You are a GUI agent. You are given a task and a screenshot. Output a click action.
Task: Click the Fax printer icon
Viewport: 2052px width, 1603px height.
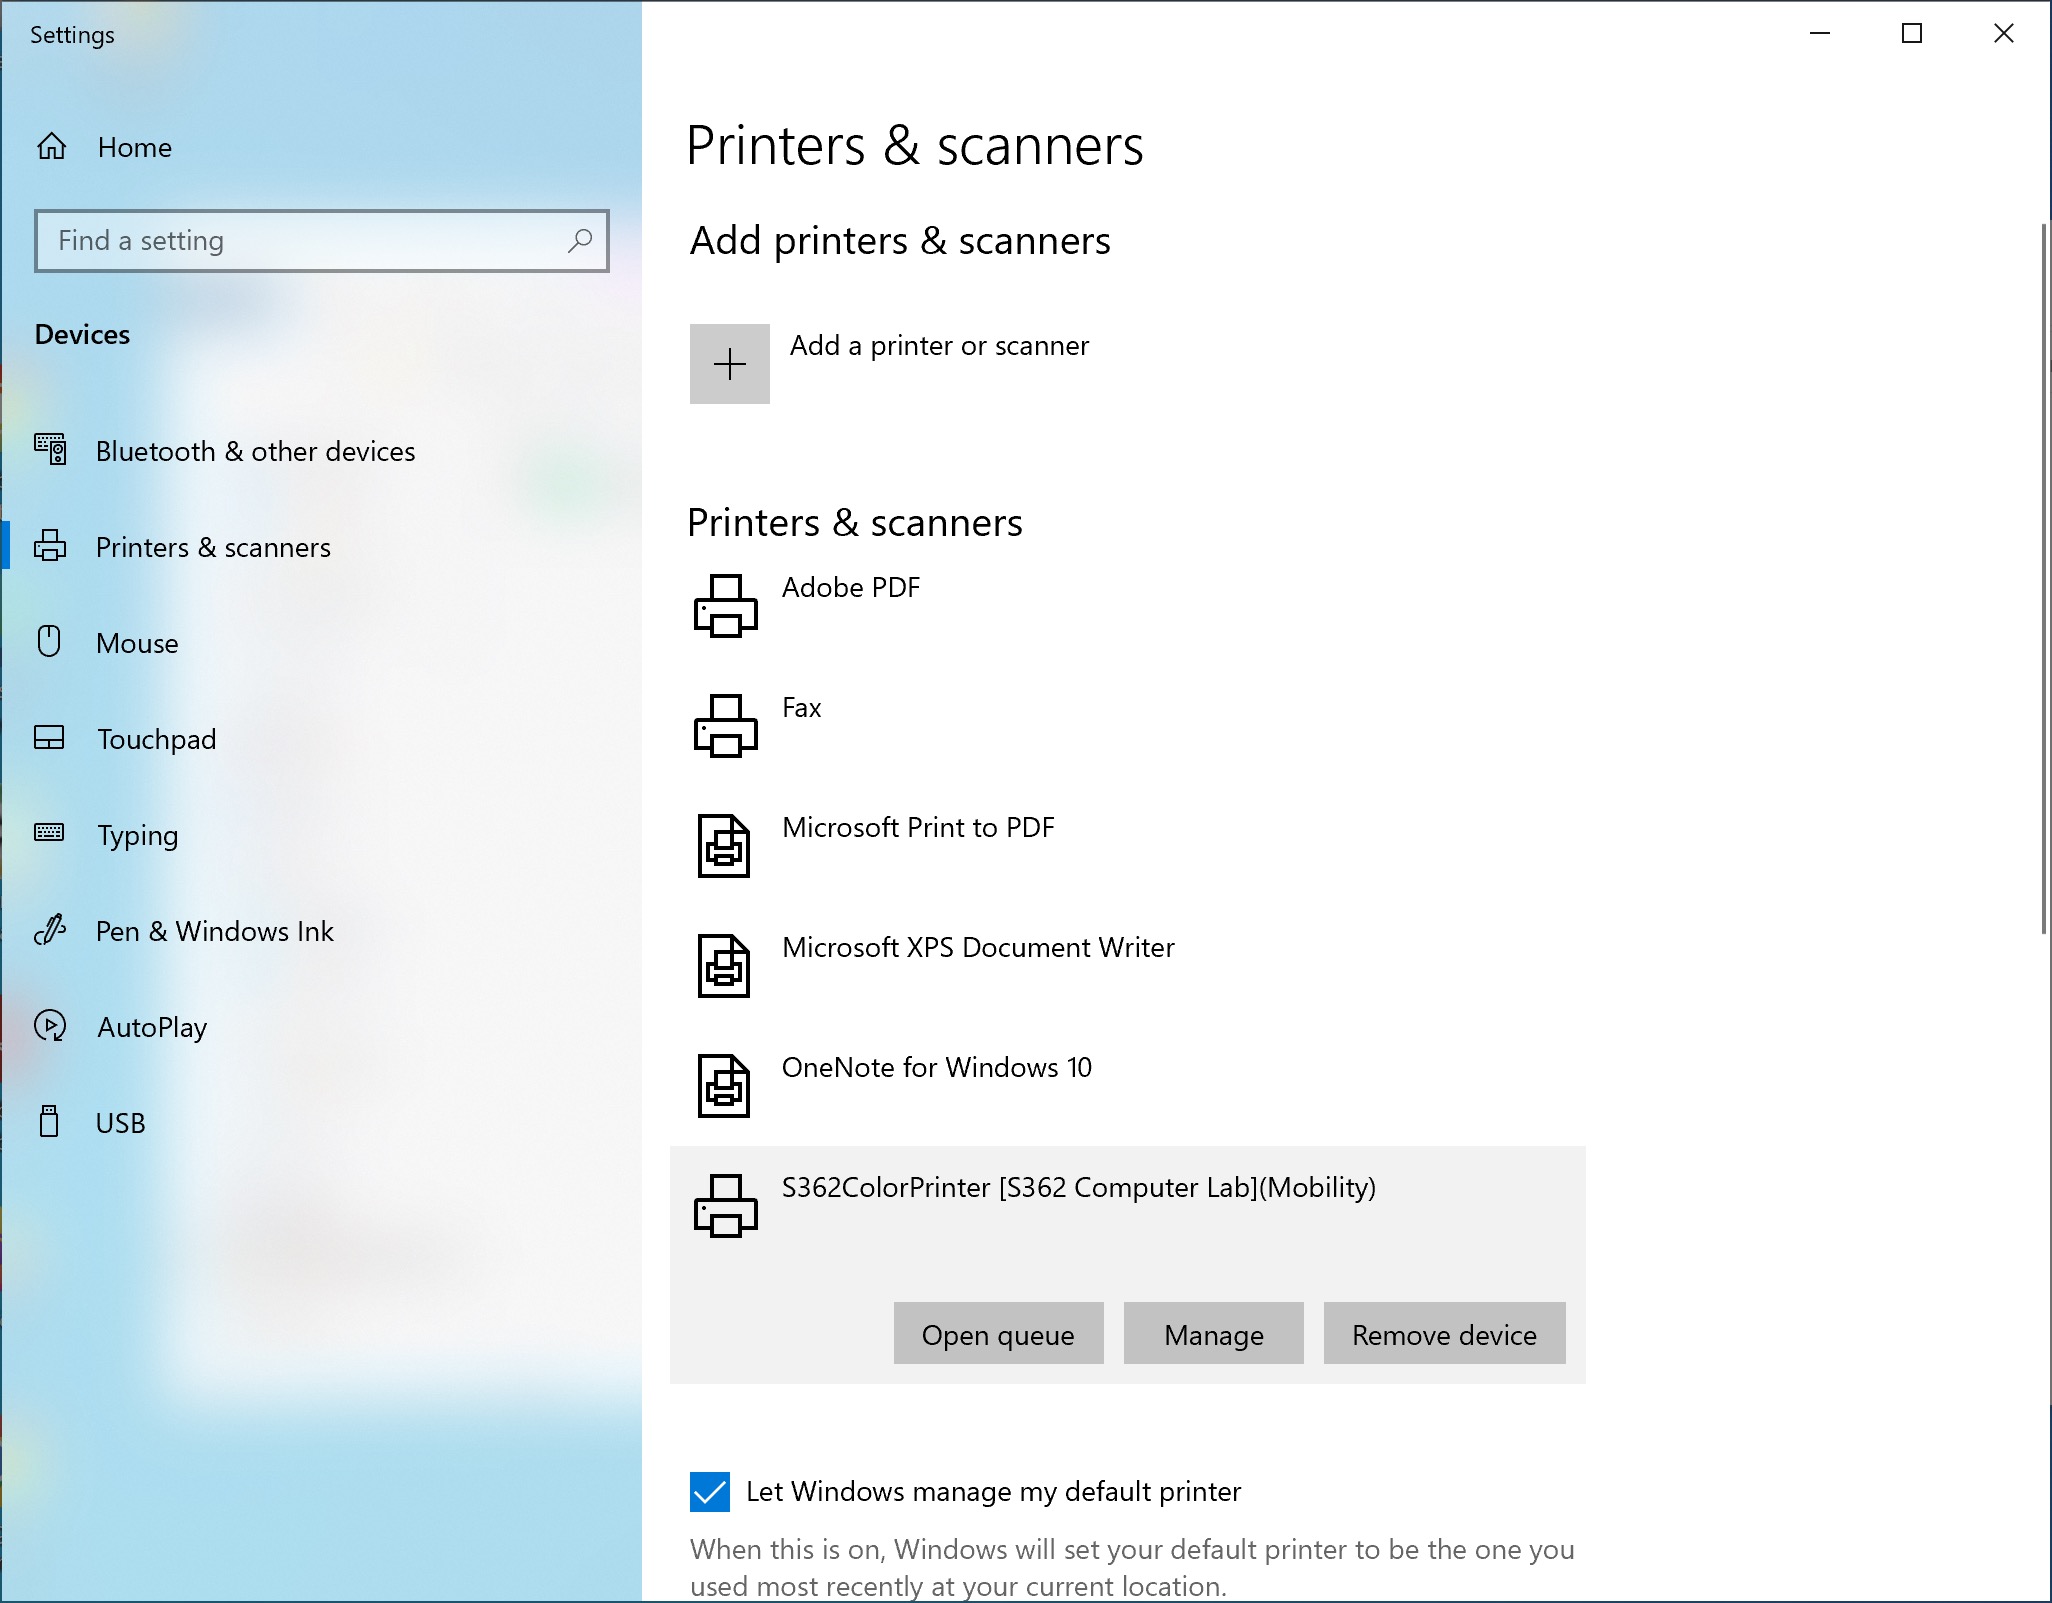tap(726, 725)
